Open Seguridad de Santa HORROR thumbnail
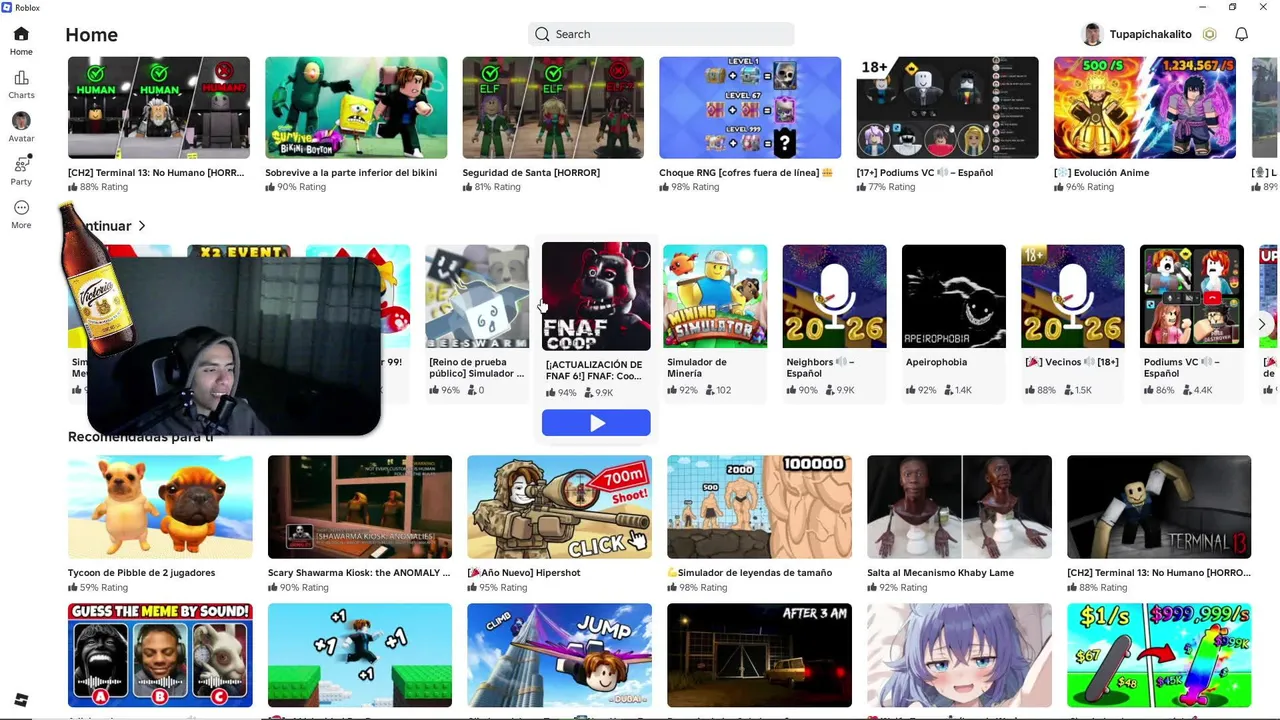1280x720 pixels. pyautogui.click(x=553, y=107)
